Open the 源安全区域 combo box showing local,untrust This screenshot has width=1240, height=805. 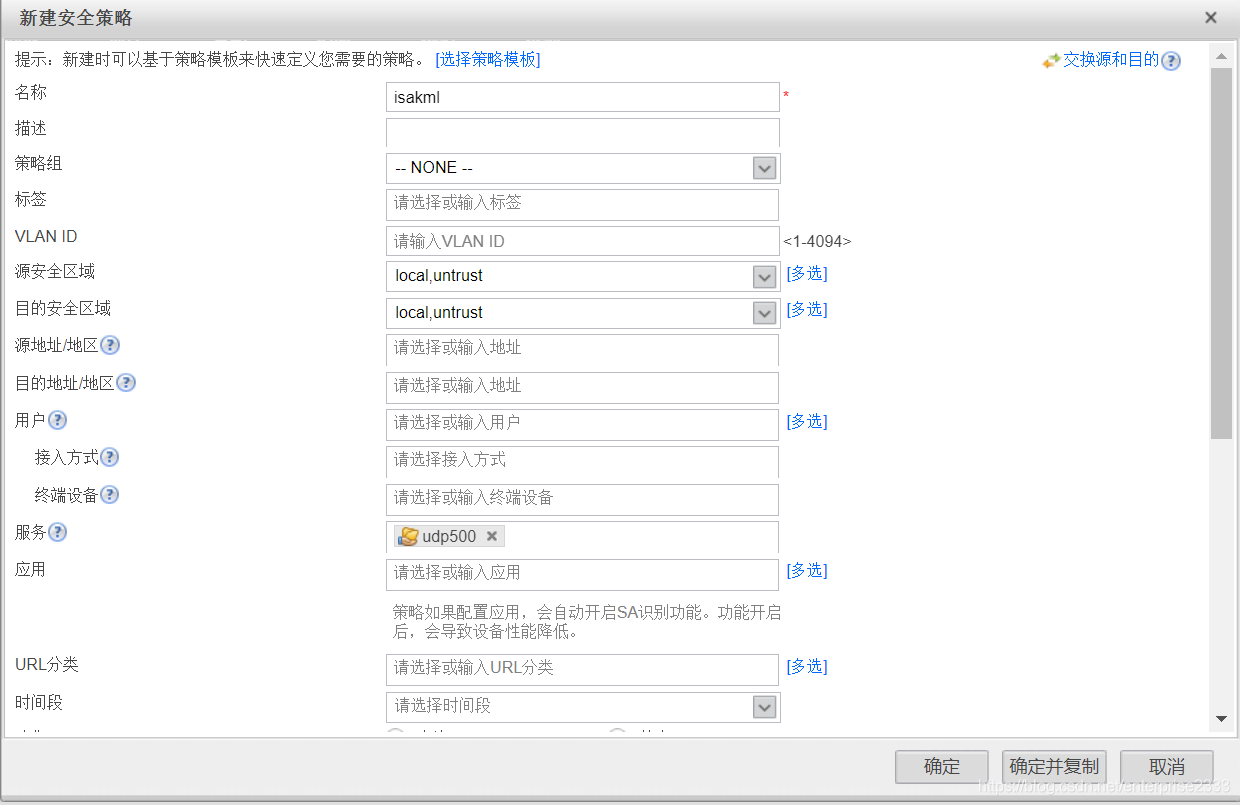point(583,277)
